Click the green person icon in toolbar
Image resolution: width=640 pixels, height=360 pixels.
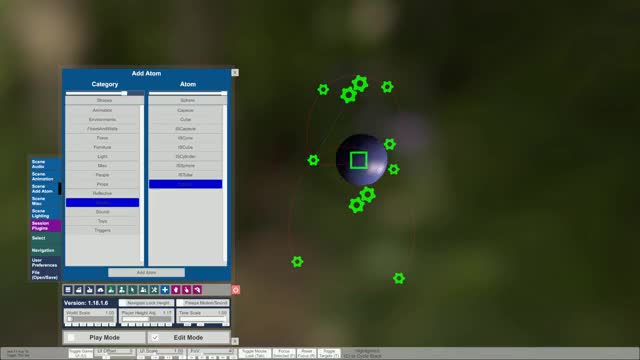pyautogui.click(x=111, y=290)
